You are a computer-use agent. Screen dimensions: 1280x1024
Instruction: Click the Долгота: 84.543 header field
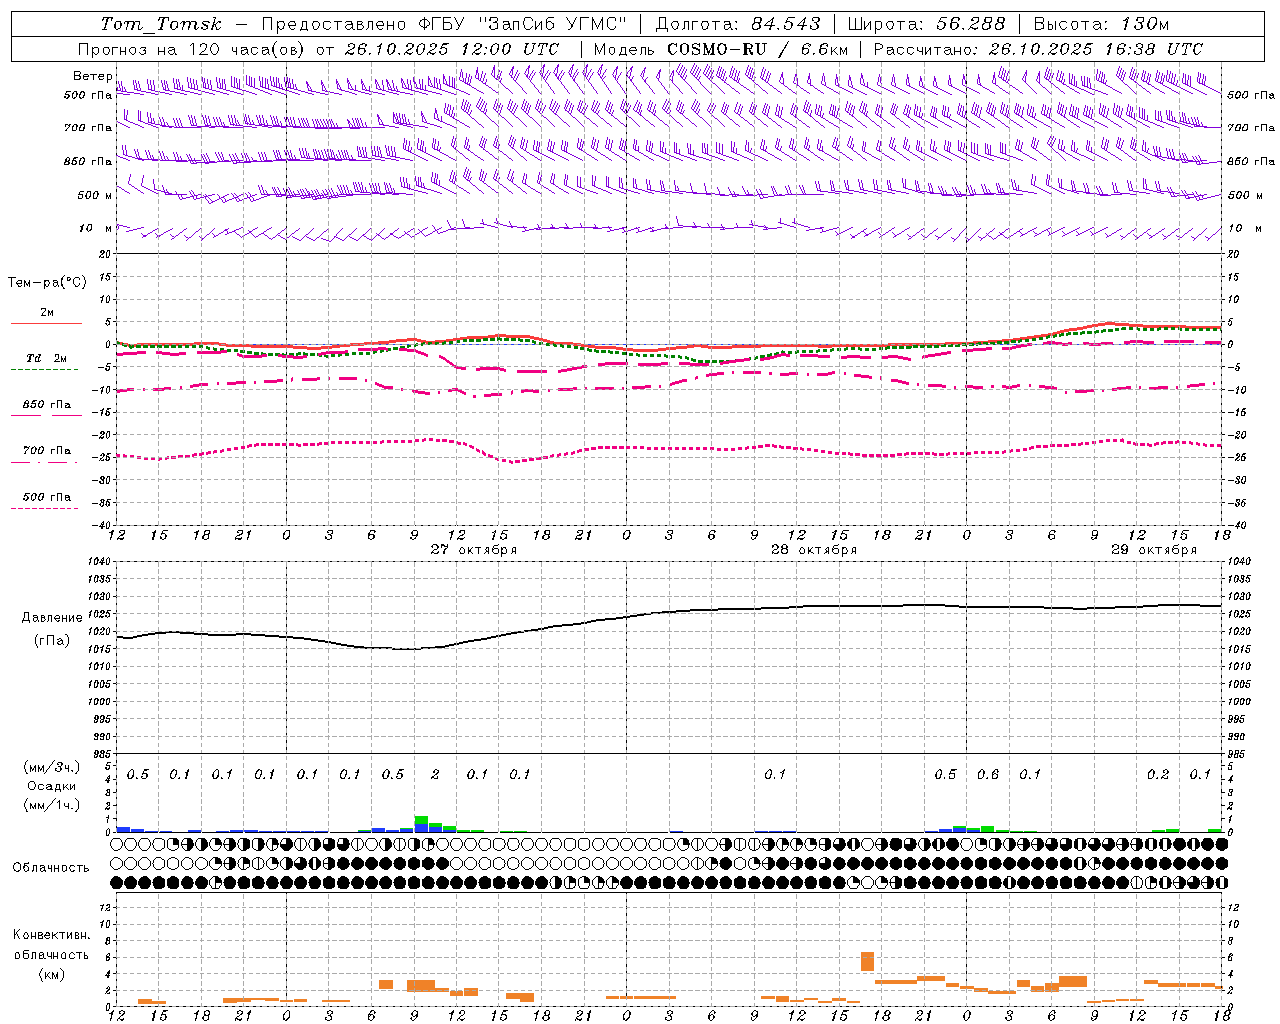(x=738, y=24)
